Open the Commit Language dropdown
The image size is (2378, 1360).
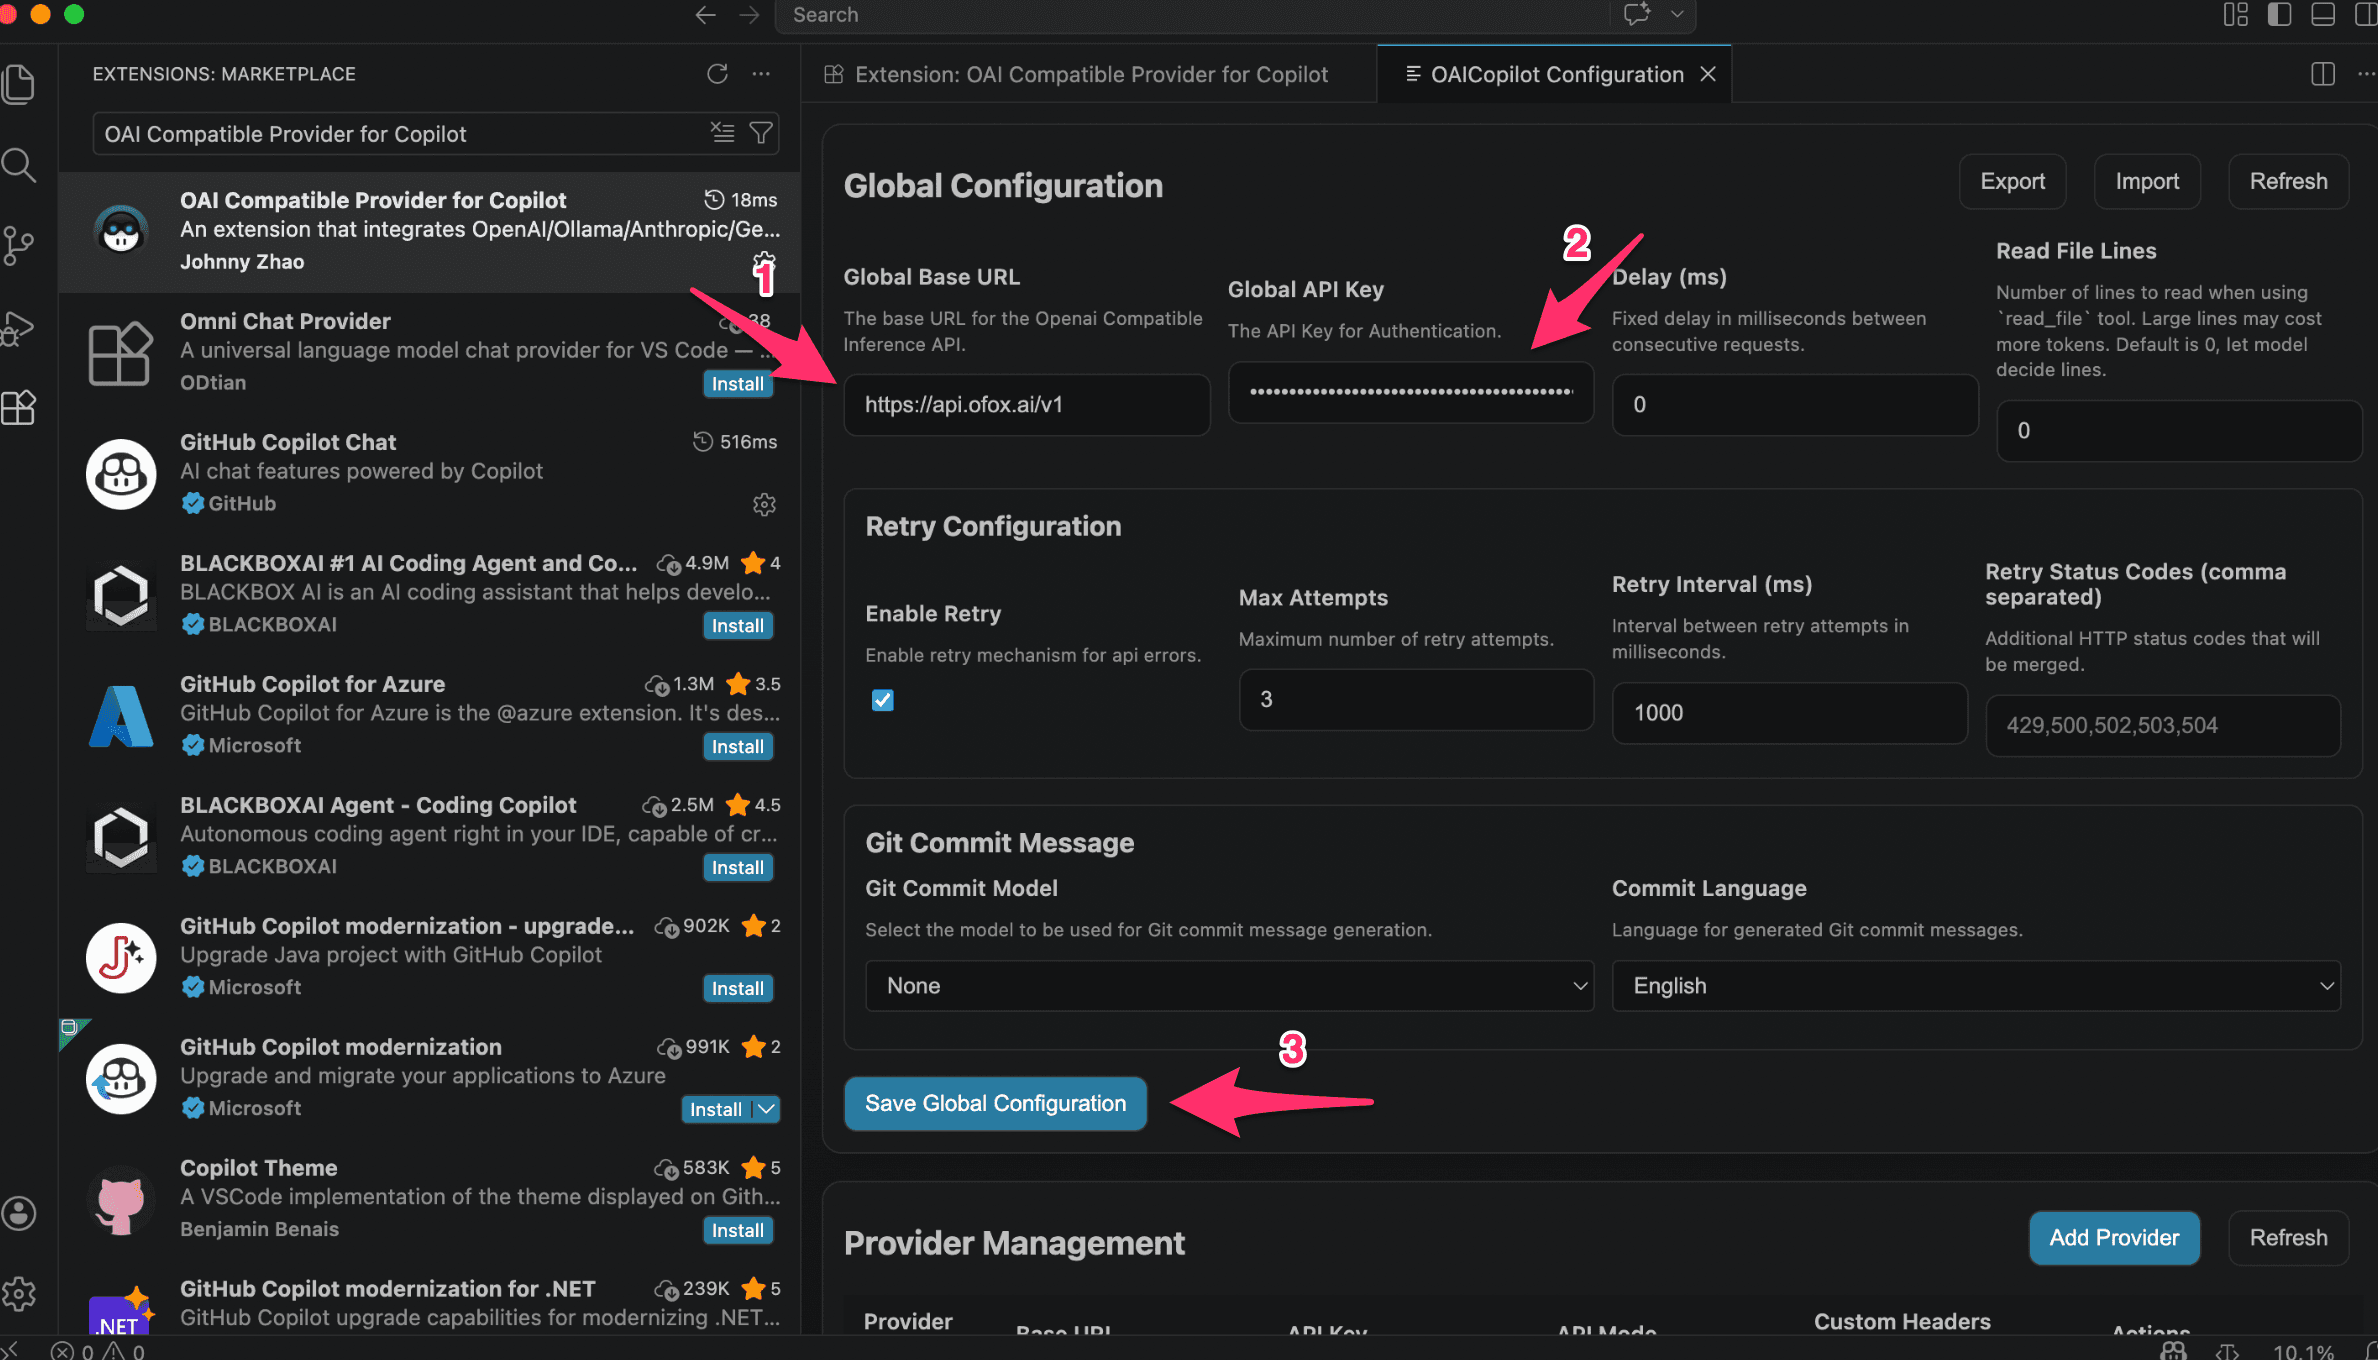click(x=1975, y=986)
